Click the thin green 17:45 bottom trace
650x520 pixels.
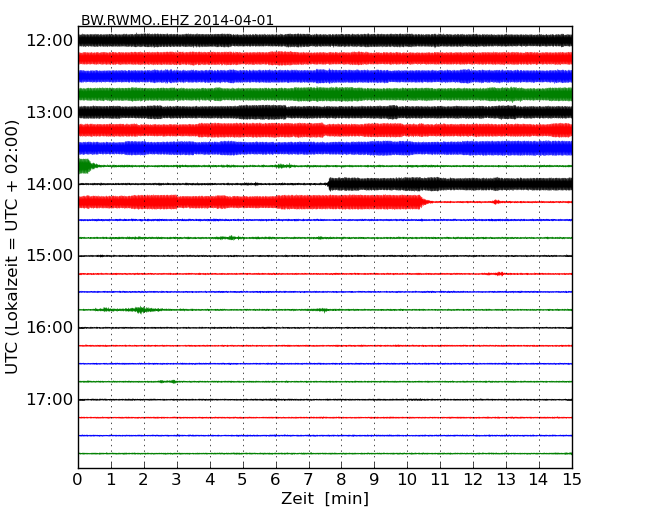point(325,454)
